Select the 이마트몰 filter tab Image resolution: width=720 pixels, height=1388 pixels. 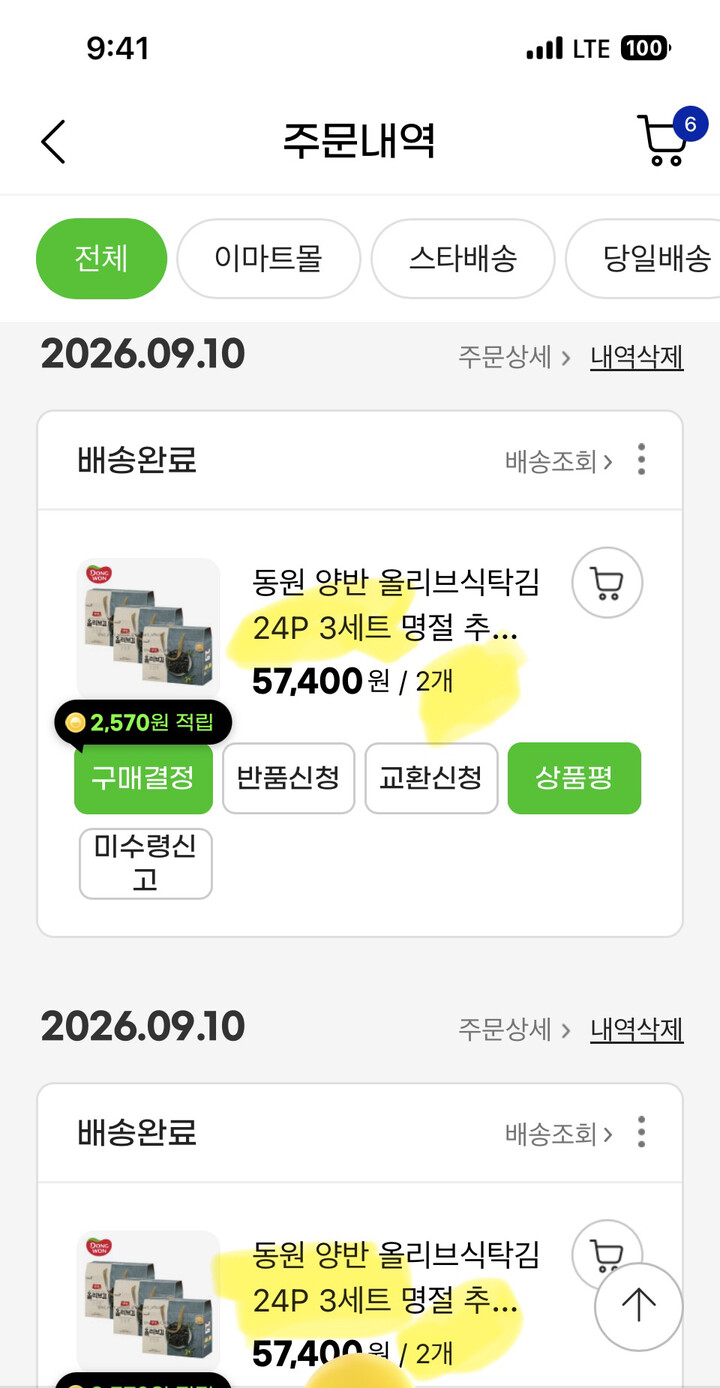point(268,258)
